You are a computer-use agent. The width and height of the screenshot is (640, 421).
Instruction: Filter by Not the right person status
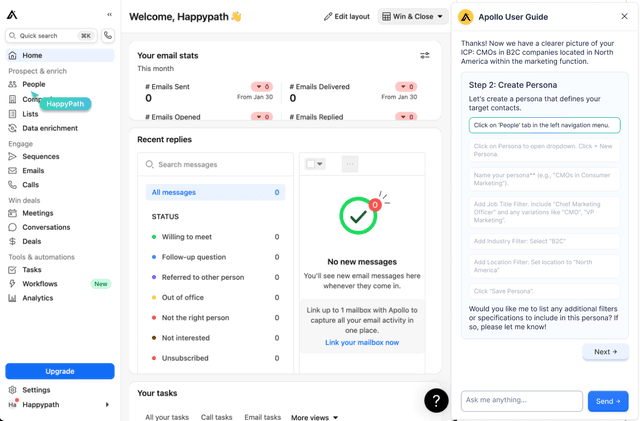tap(215, 318)
